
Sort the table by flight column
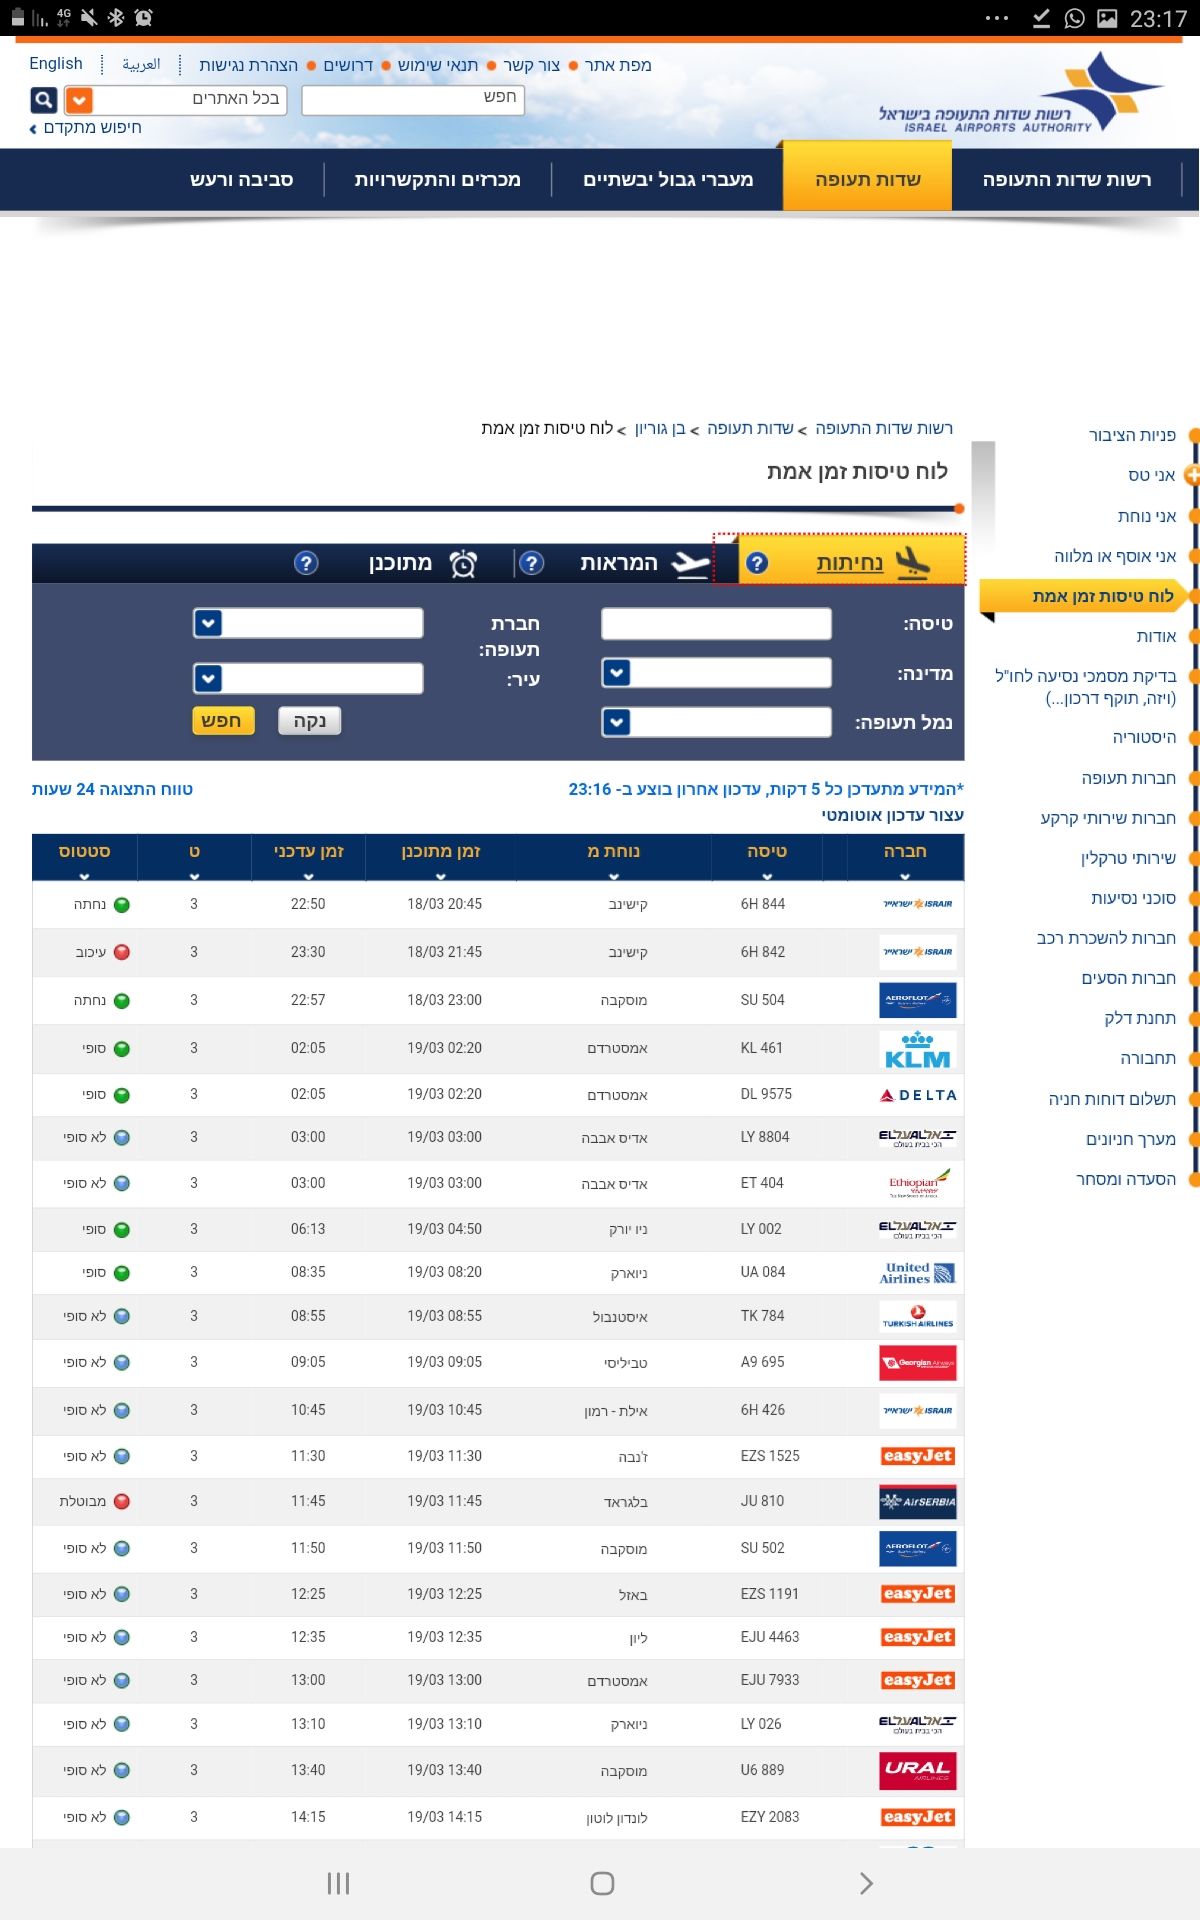point(767,858)
